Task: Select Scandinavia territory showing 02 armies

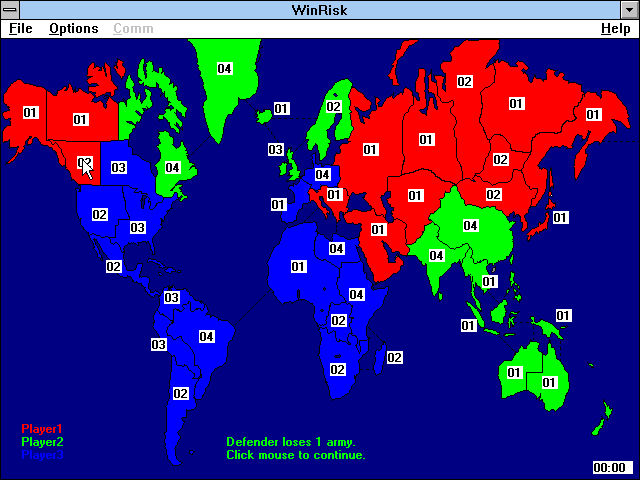Action: (333, 107)
